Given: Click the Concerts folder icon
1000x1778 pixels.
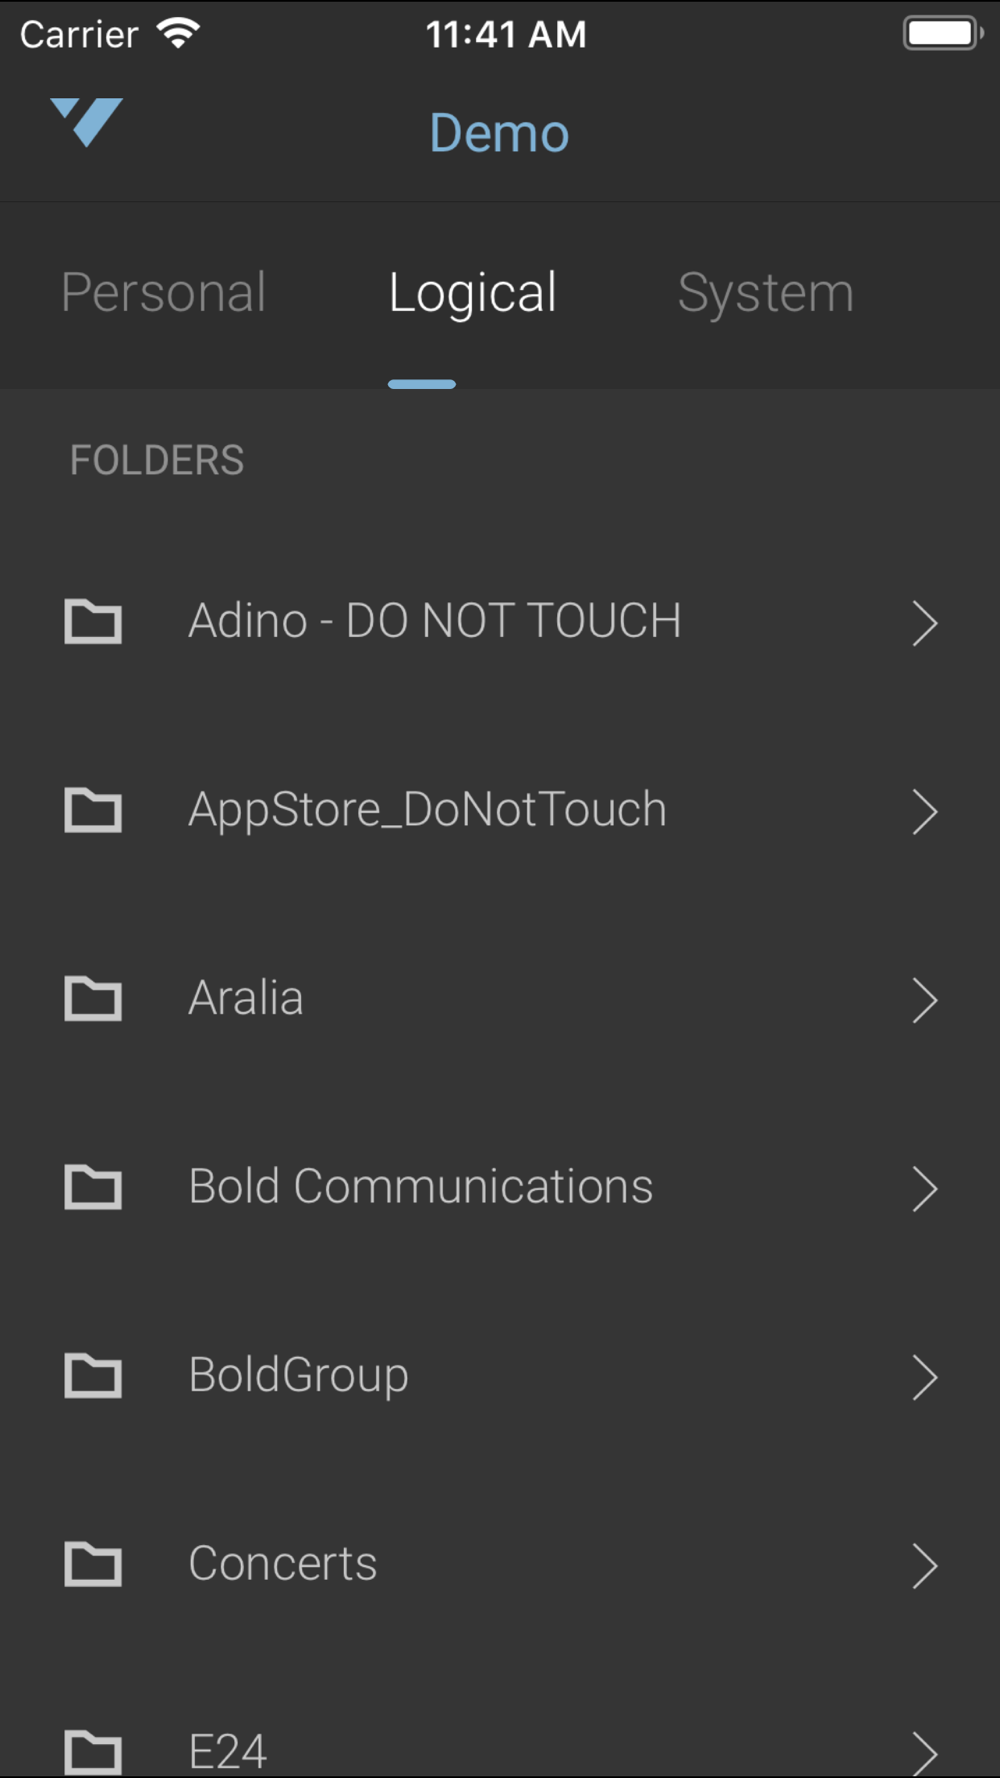Looking at the screenshot, I should click(93, 1563).
